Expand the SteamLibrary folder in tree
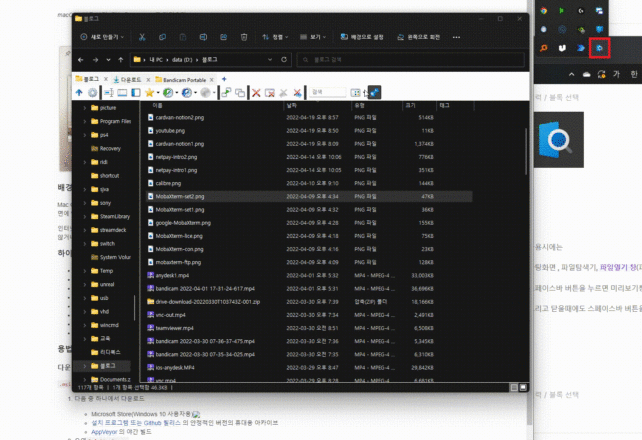The height and width of the screenshot is (440, 642). point(85,215)
